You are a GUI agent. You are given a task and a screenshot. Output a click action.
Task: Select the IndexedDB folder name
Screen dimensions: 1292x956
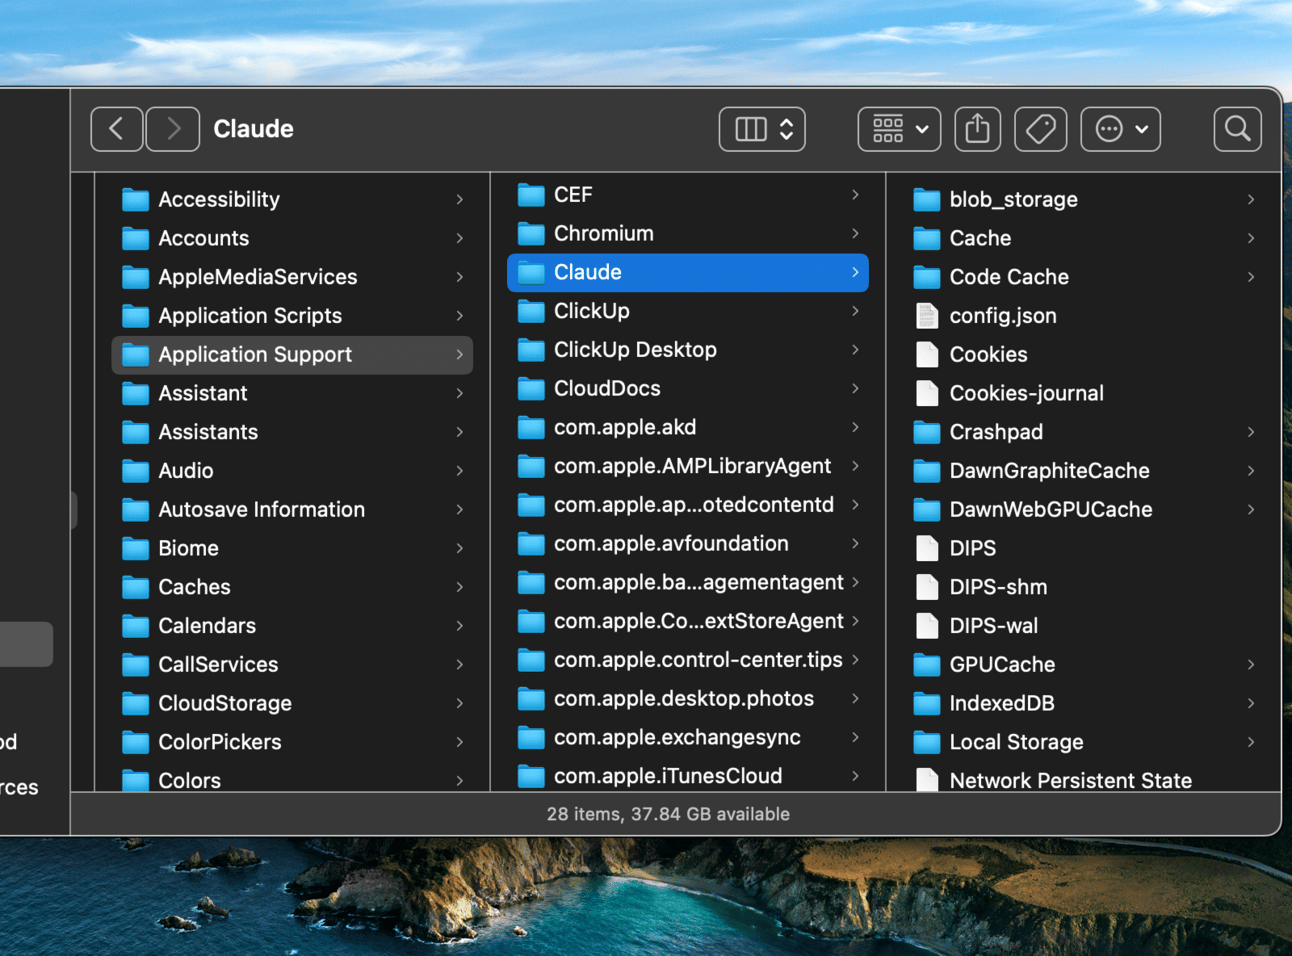[1002, 704]
